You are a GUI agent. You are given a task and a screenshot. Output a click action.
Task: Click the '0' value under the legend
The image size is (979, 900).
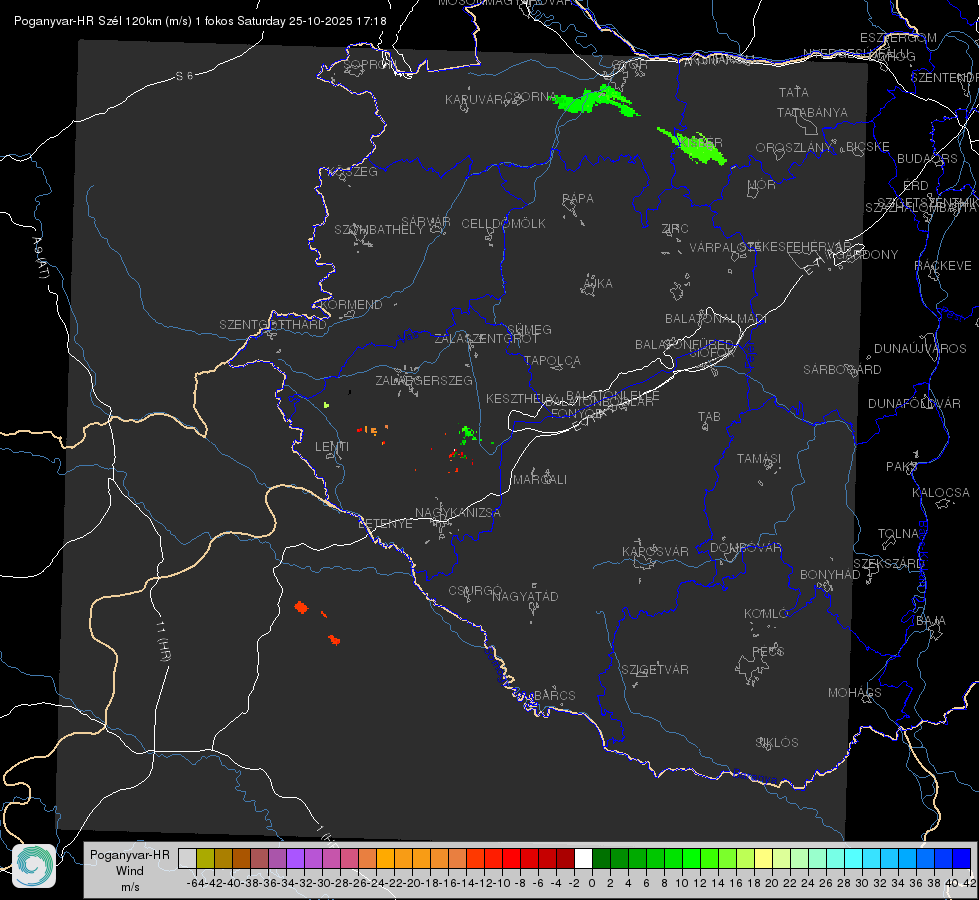(x=592, y=883)
